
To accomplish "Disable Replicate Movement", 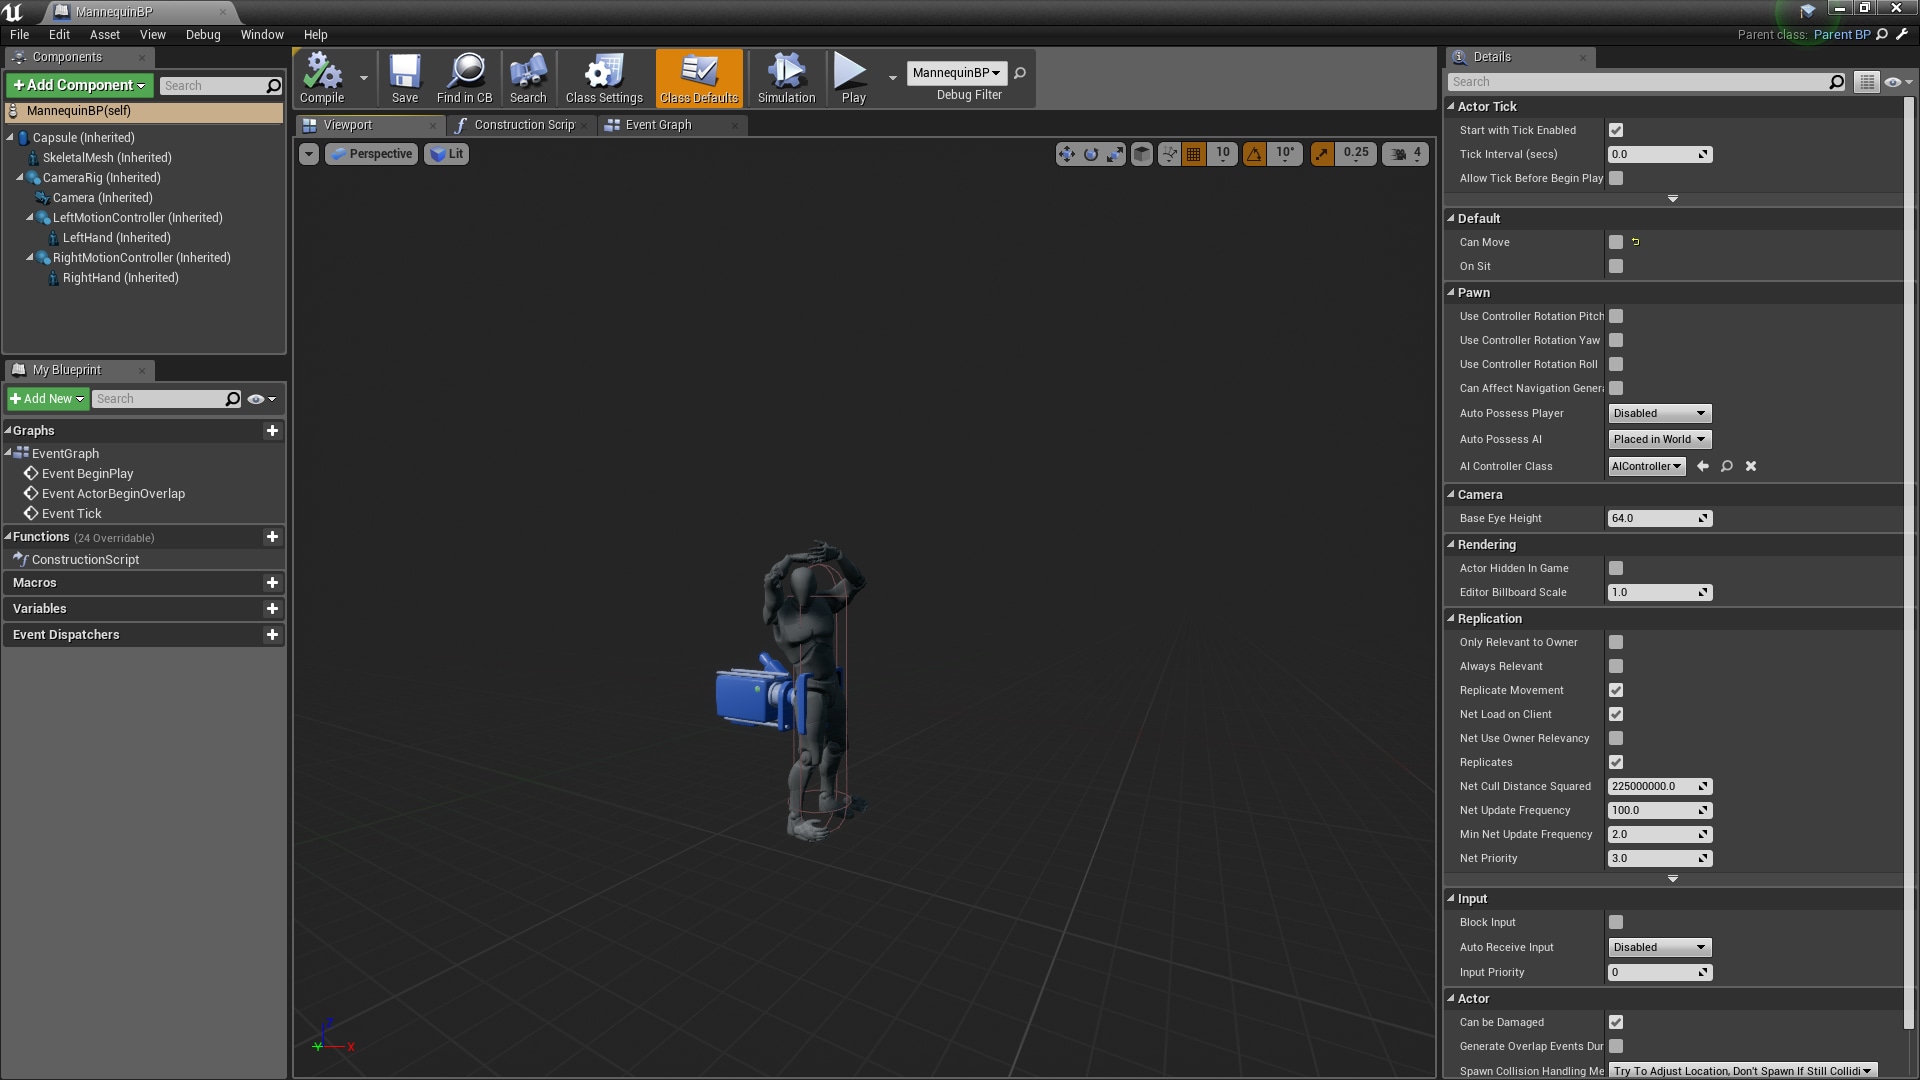I will click(1616, 690).
